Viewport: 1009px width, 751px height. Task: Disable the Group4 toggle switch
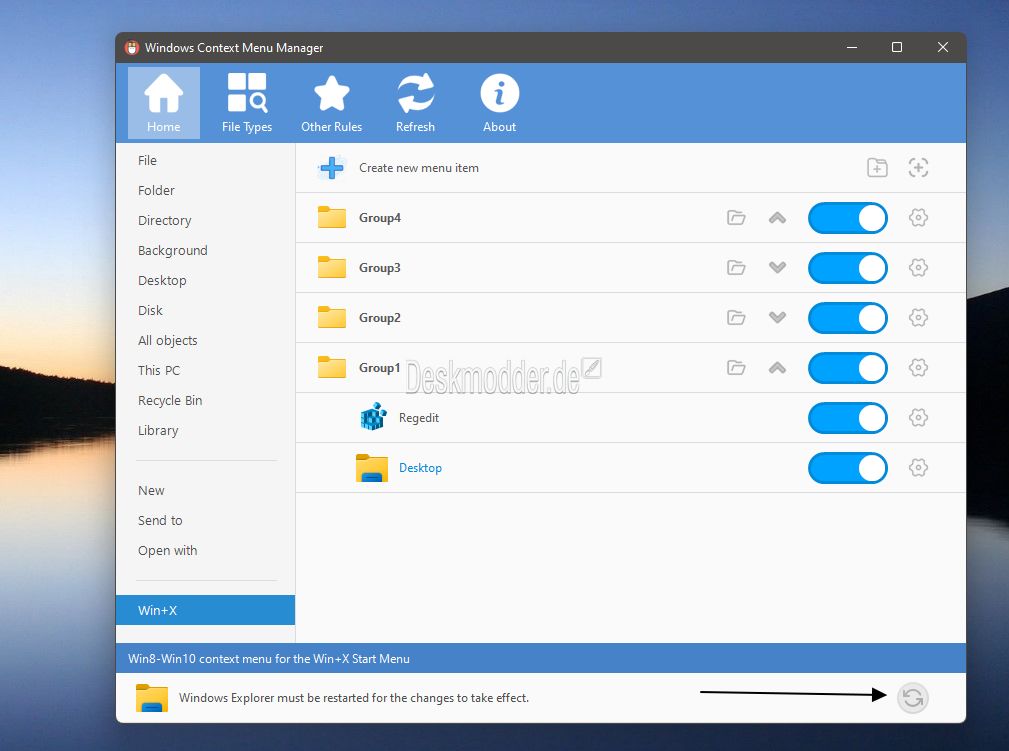[847, 218]
